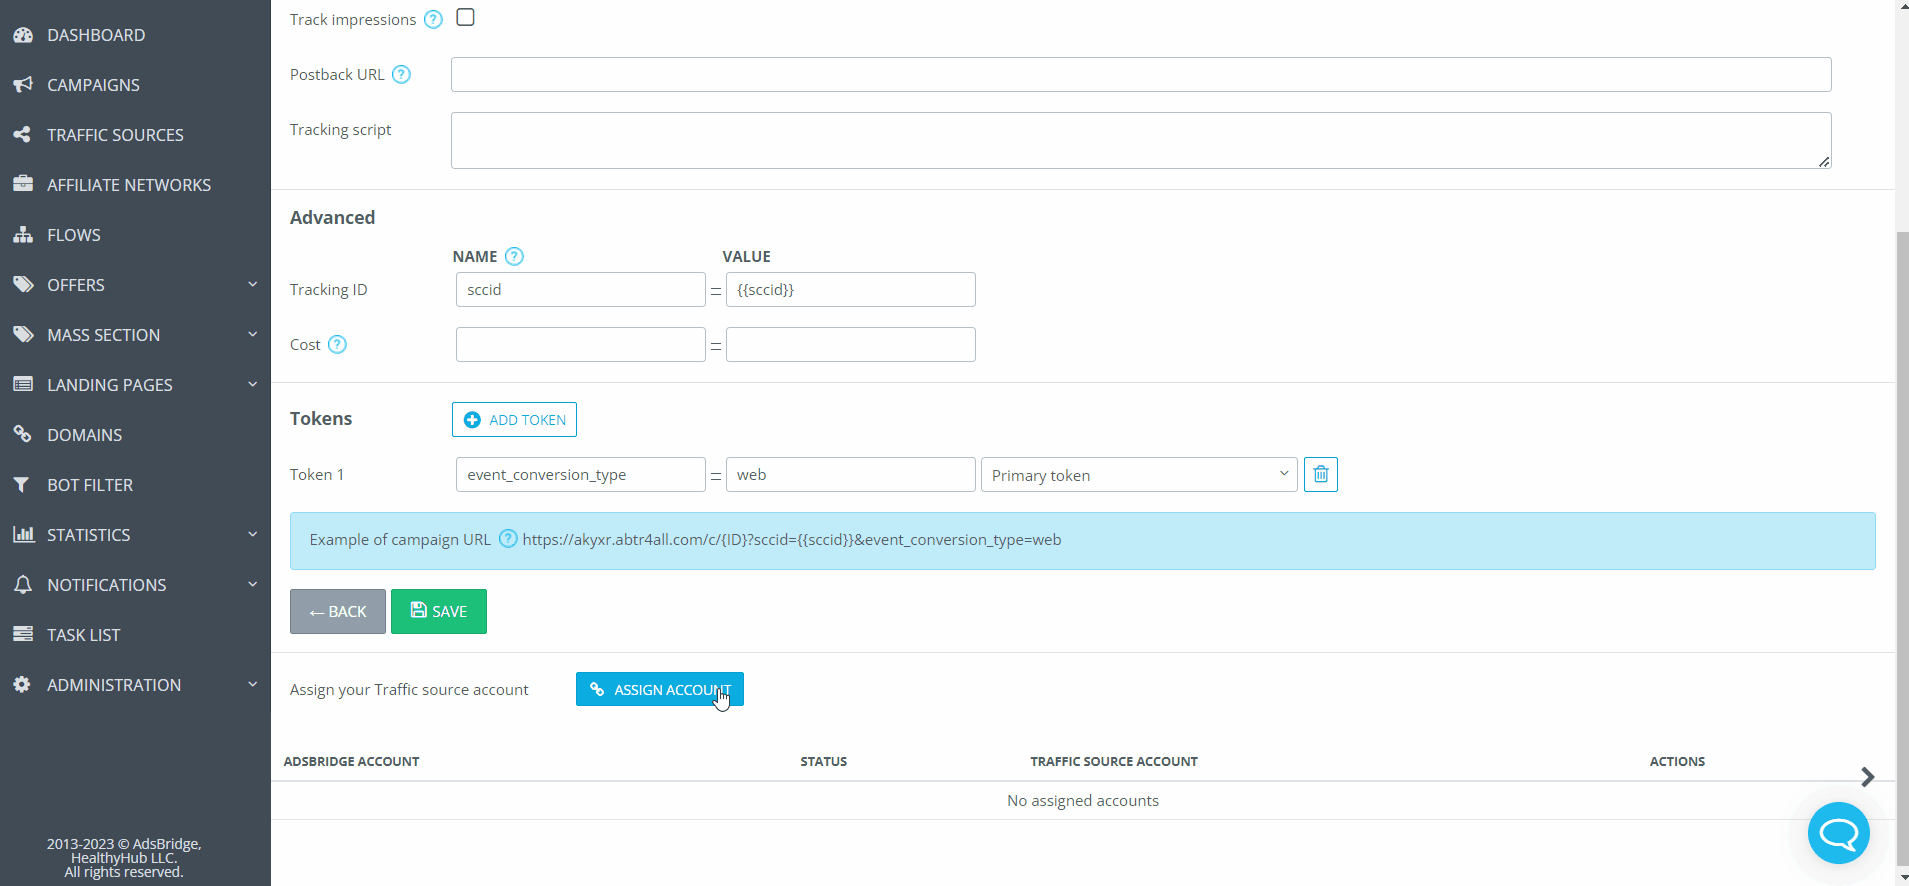Click the vertical page scrollbar
This screenshot has width=1909, height=886.
coord(1902,550)
